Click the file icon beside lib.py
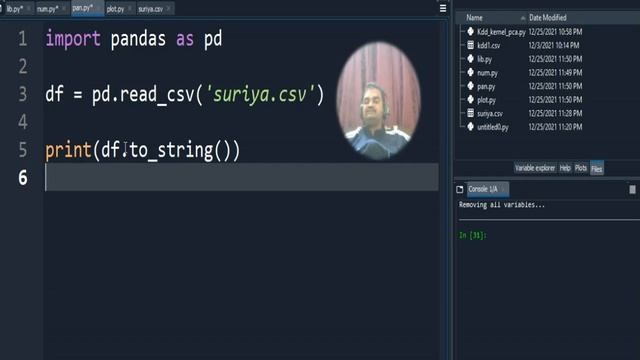 tap(471, 59)
